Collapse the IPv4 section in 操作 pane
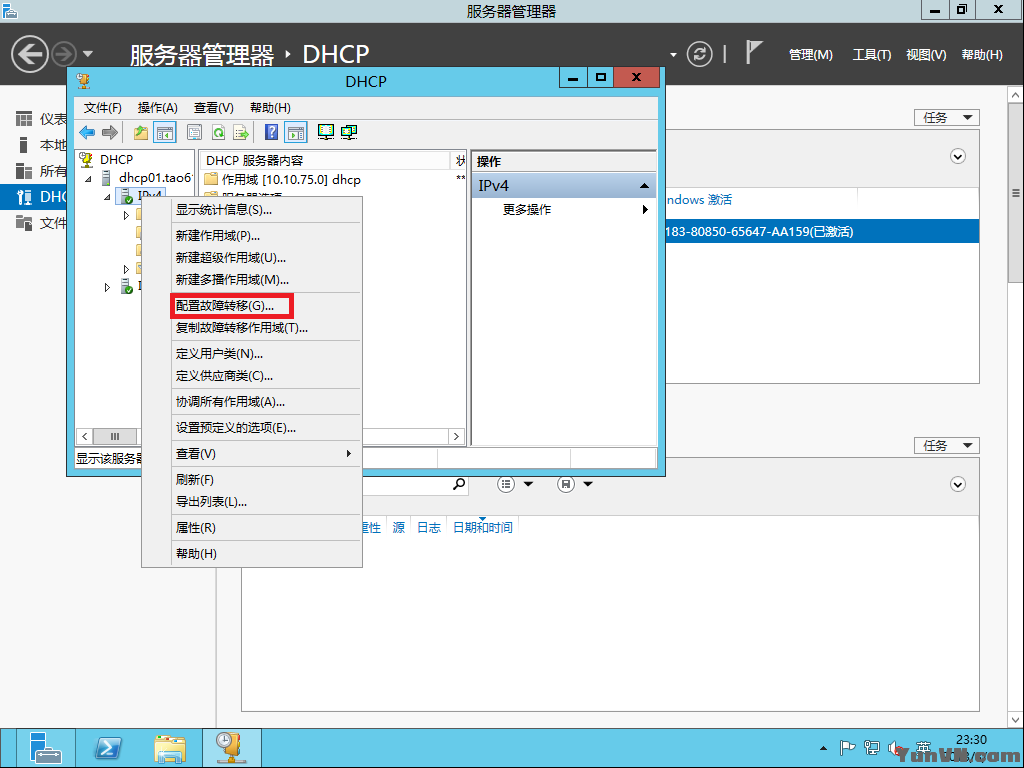 point(644,186)
